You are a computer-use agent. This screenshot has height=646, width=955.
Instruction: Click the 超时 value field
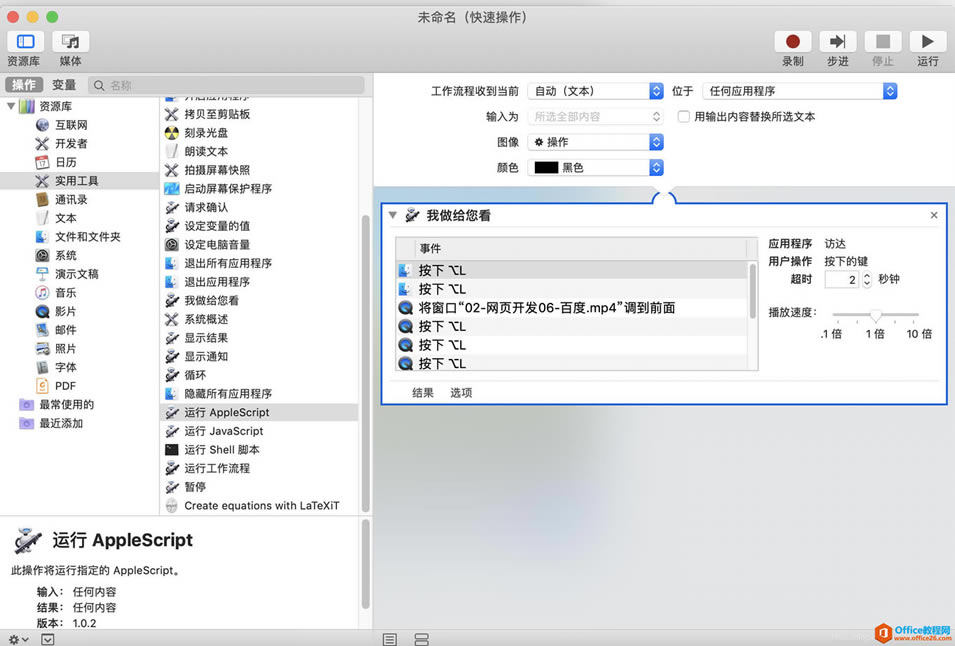coord(842,279)
